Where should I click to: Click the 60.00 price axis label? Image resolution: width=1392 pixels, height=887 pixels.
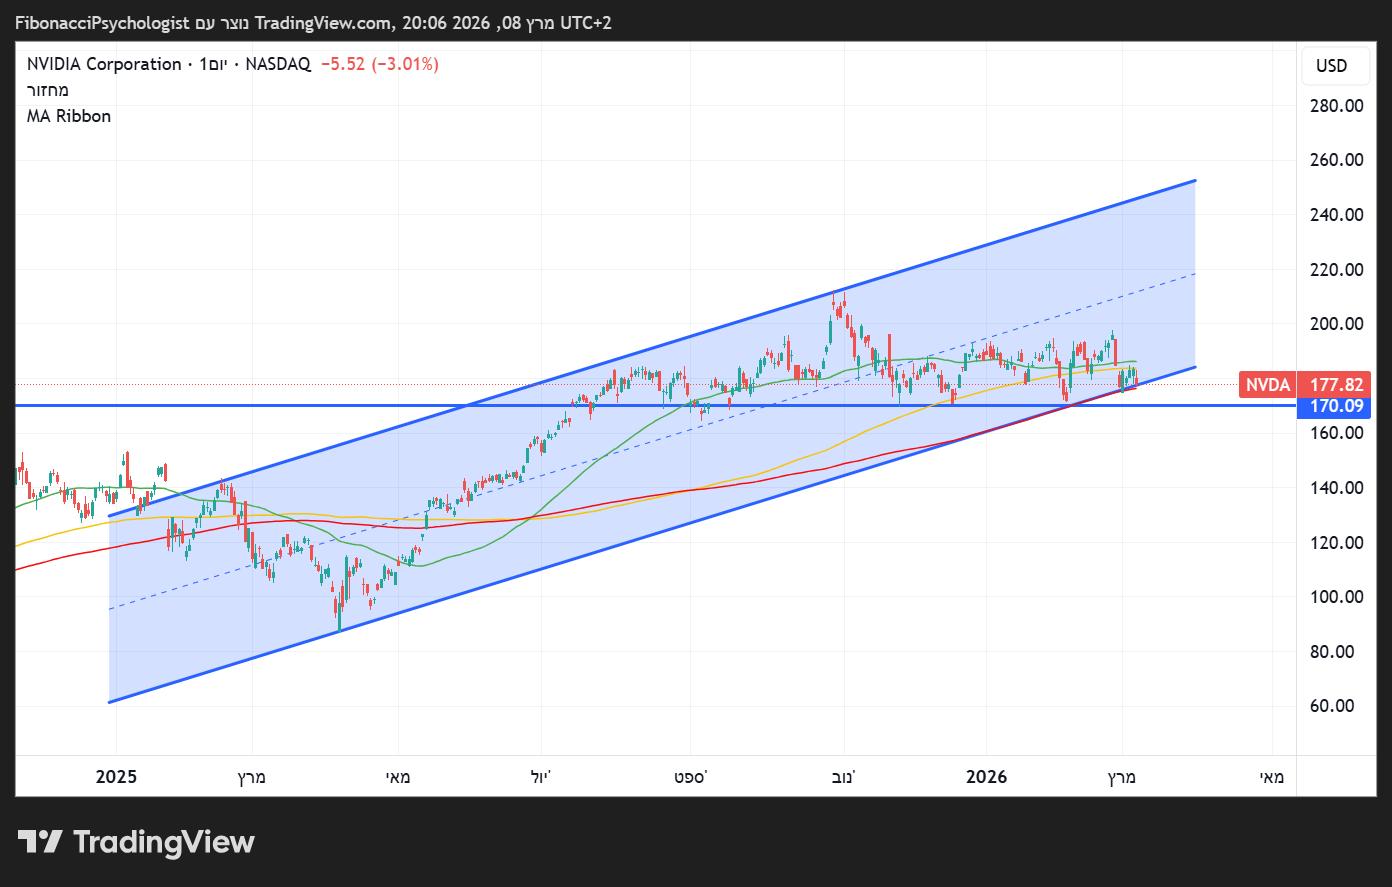(1333, 706)
